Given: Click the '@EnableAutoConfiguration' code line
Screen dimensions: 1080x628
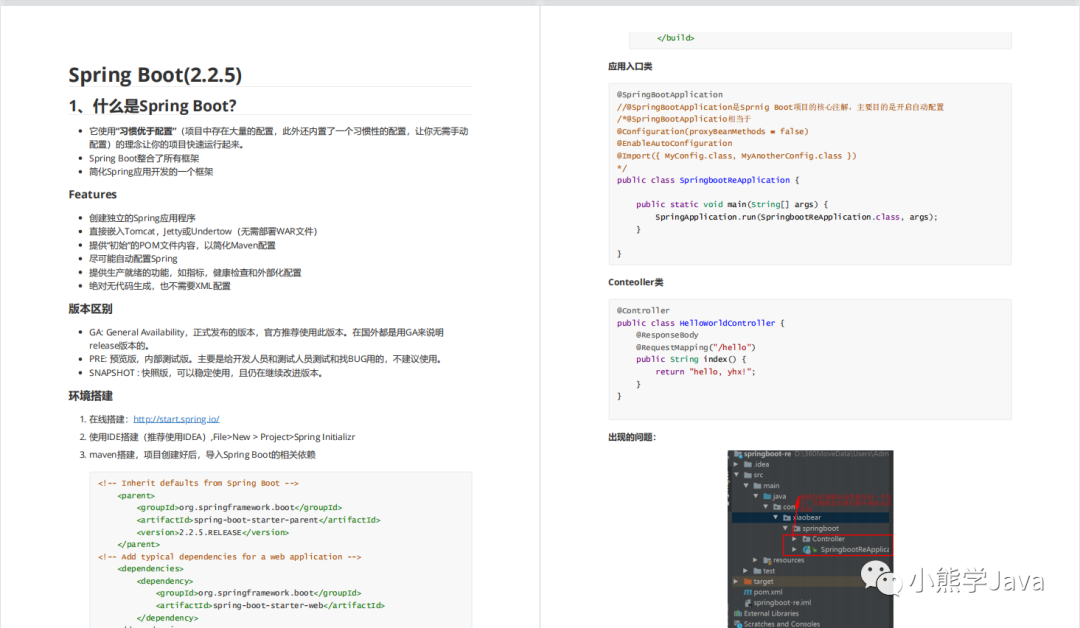Looking at the screenshot, I should [x=674, y=143].
